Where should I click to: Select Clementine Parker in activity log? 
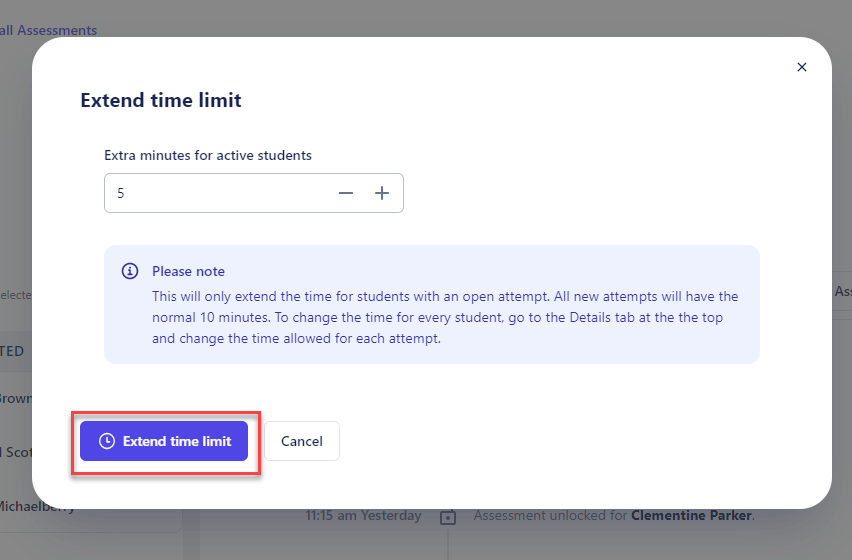(x=691, y=515)
